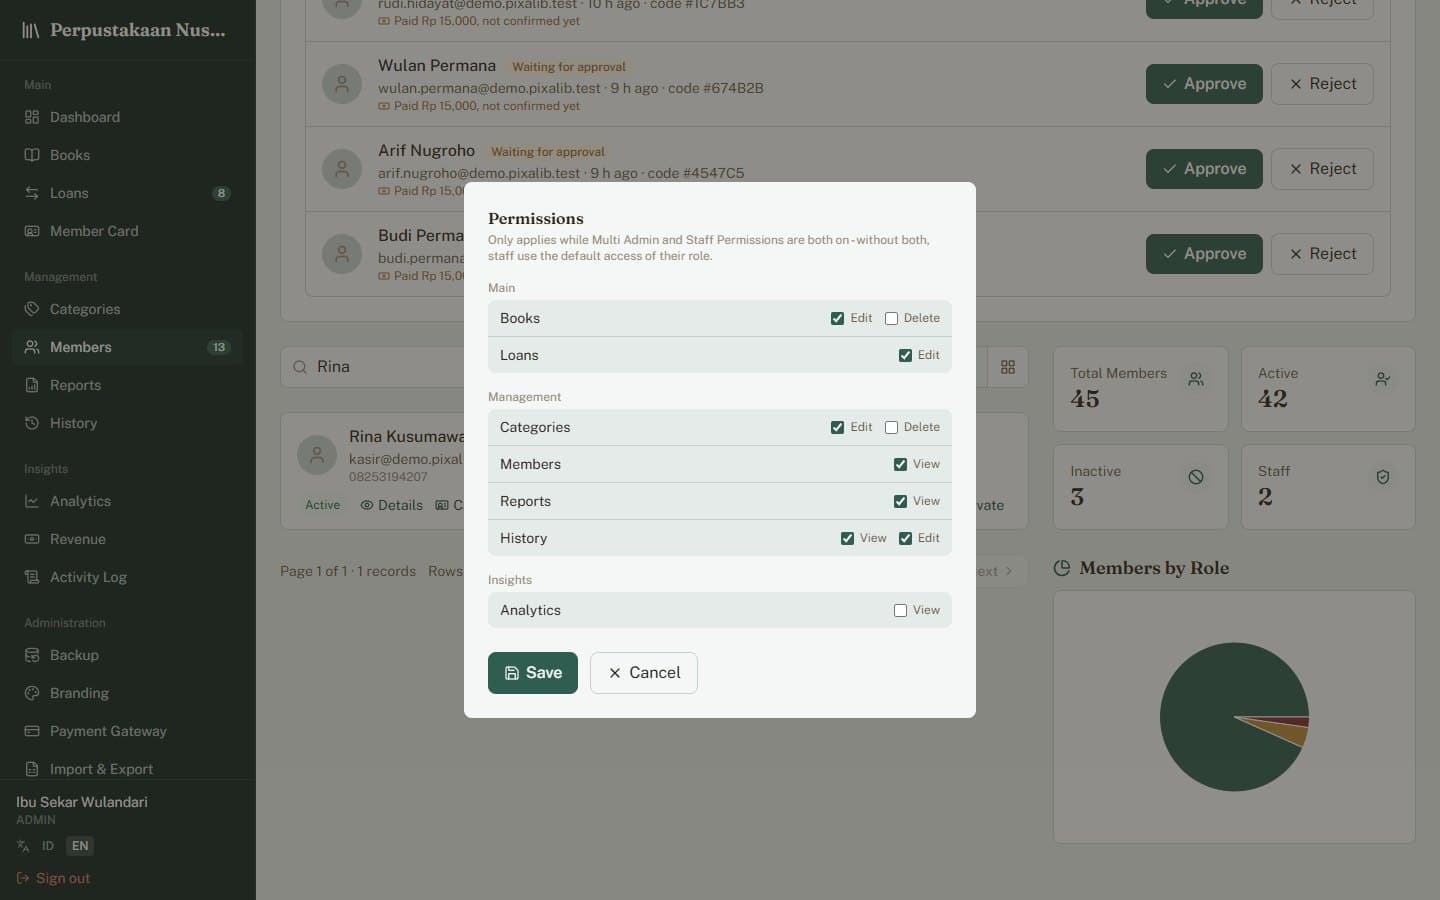Open the Dashboard sidebar icon

(32, 117)
